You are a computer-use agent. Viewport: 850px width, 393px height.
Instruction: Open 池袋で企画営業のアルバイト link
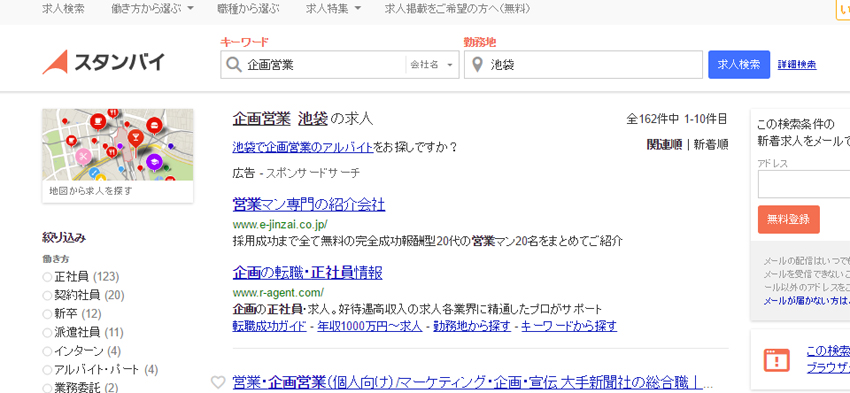point(302,146)
